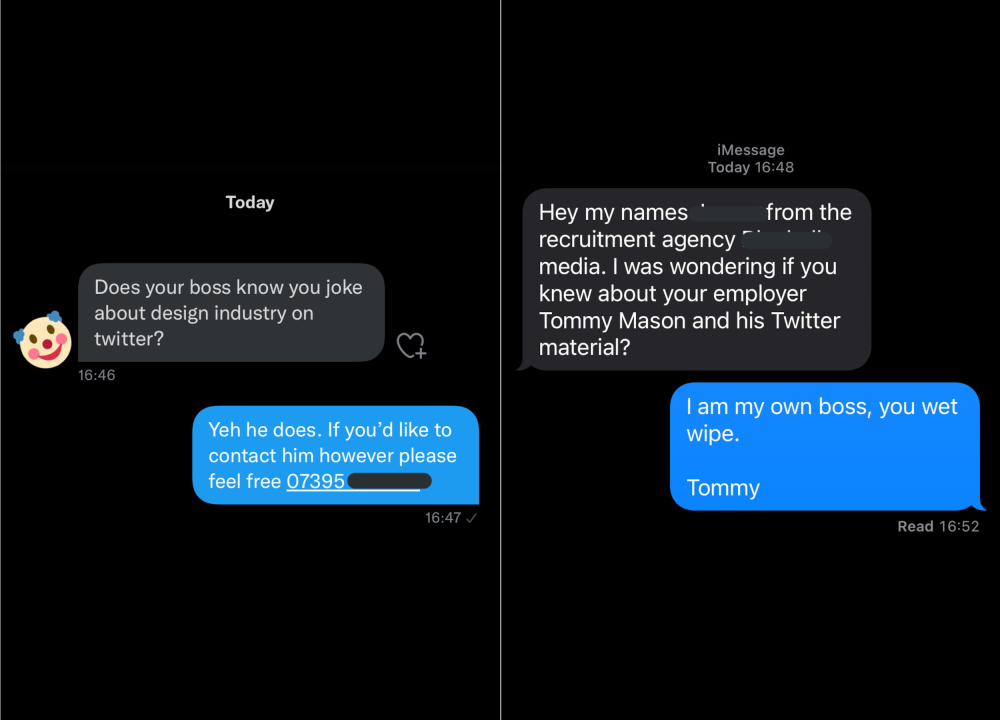Click the 'Today 16:48' conversation timestamp
This screenshot has height=720, width=1000.
pyautogui.click(x=751, y=167)
